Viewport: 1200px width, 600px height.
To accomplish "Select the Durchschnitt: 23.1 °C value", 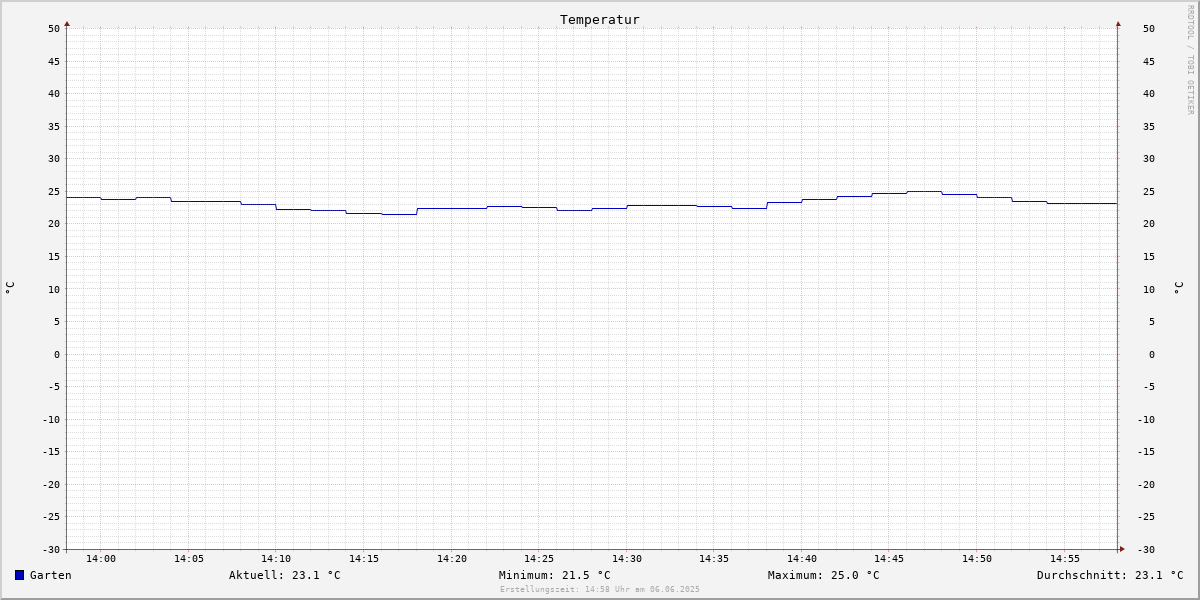I will (1110, 575).
